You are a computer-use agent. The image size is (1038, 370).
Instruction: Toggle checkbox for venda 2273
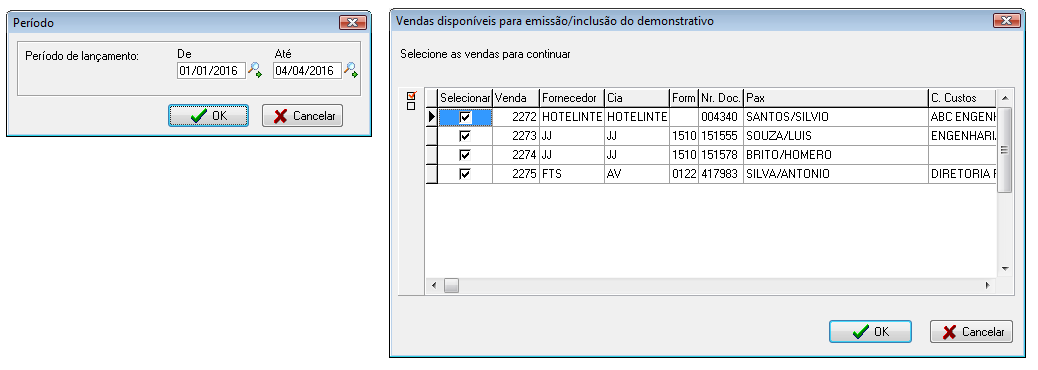click(465, 136)
